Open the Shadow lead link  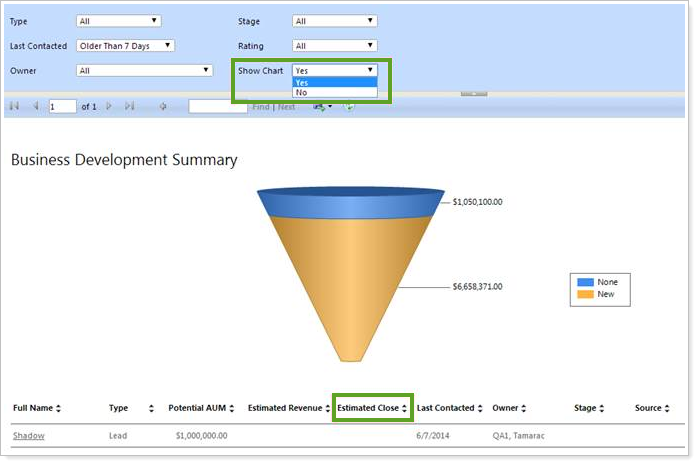click(28, 436)
